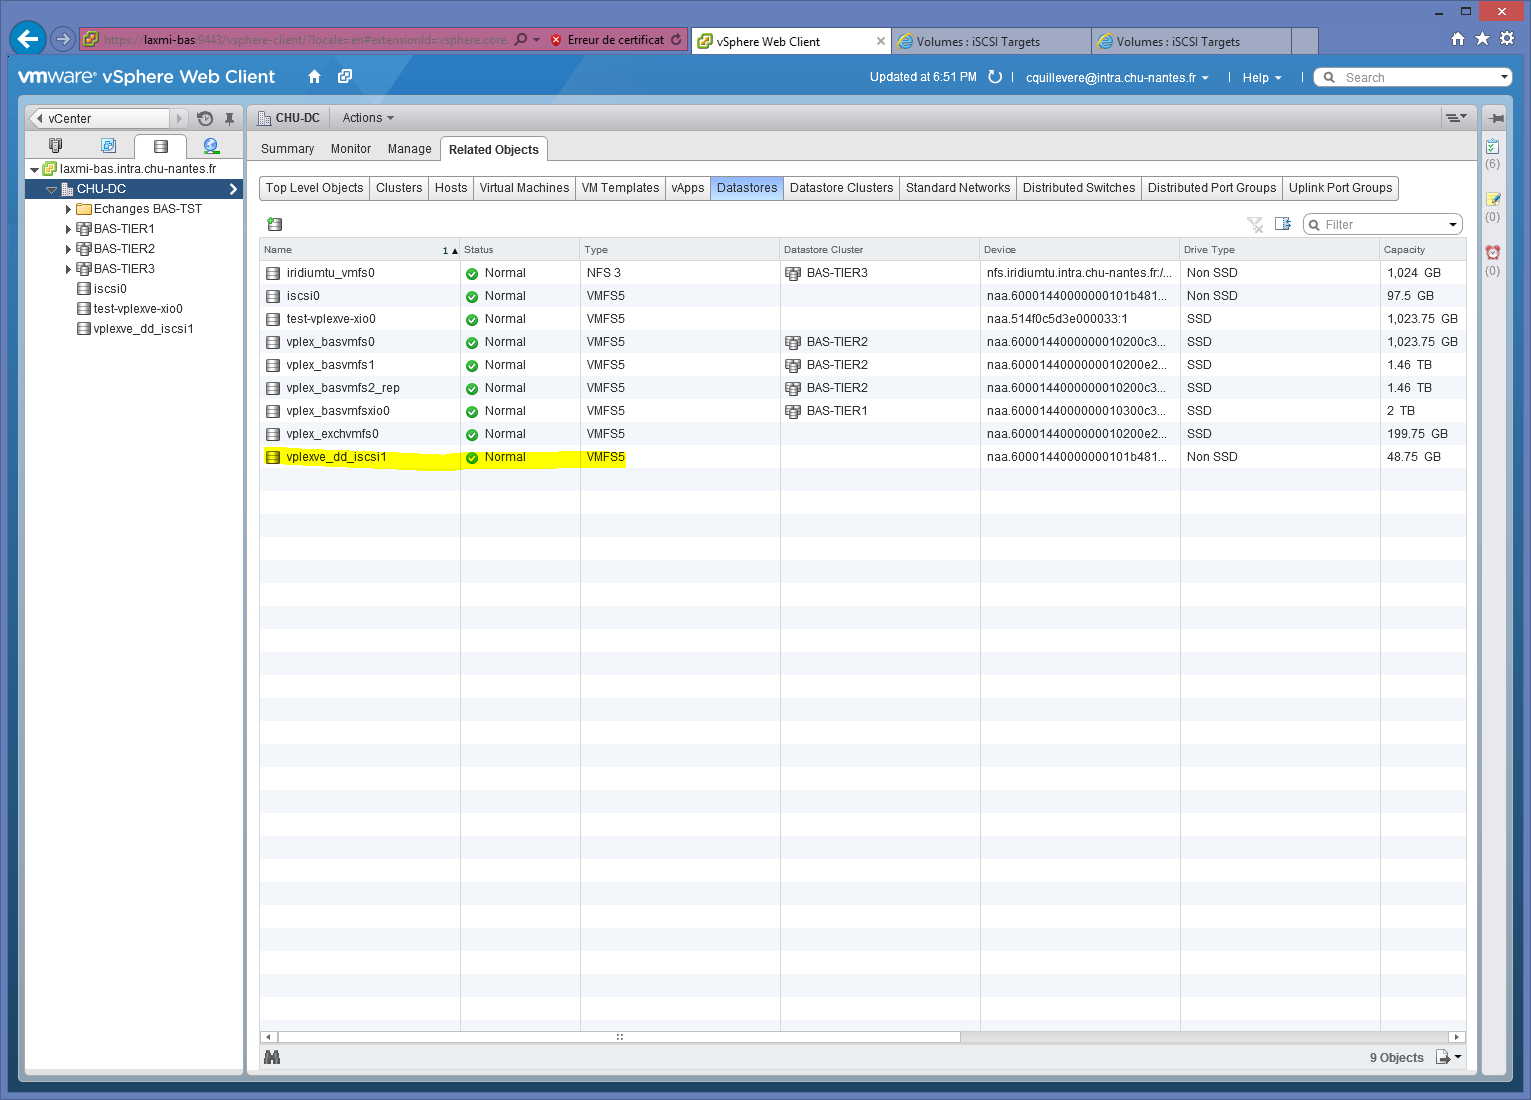Switch to Networking inventory view icon
The height and width of the screenshot is (1100, 1531).
coord(211,146)
